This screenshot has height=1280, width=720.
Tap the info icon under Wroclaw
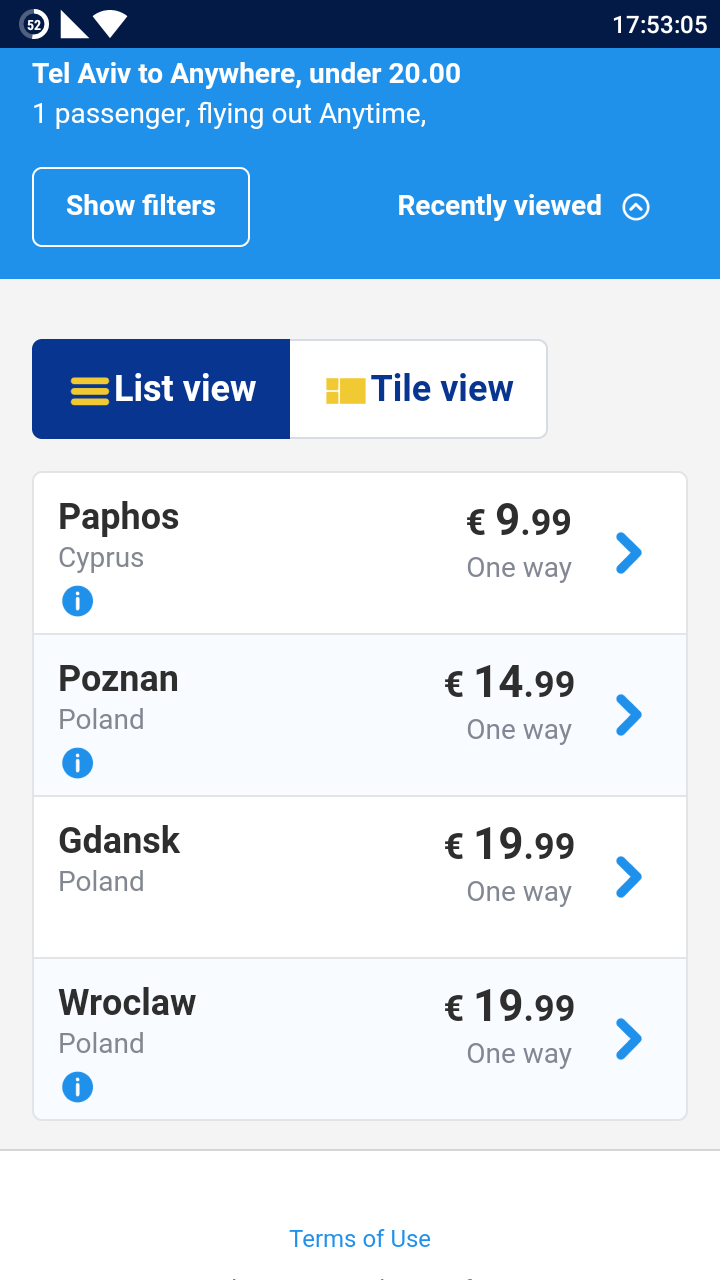[77, 1087]
